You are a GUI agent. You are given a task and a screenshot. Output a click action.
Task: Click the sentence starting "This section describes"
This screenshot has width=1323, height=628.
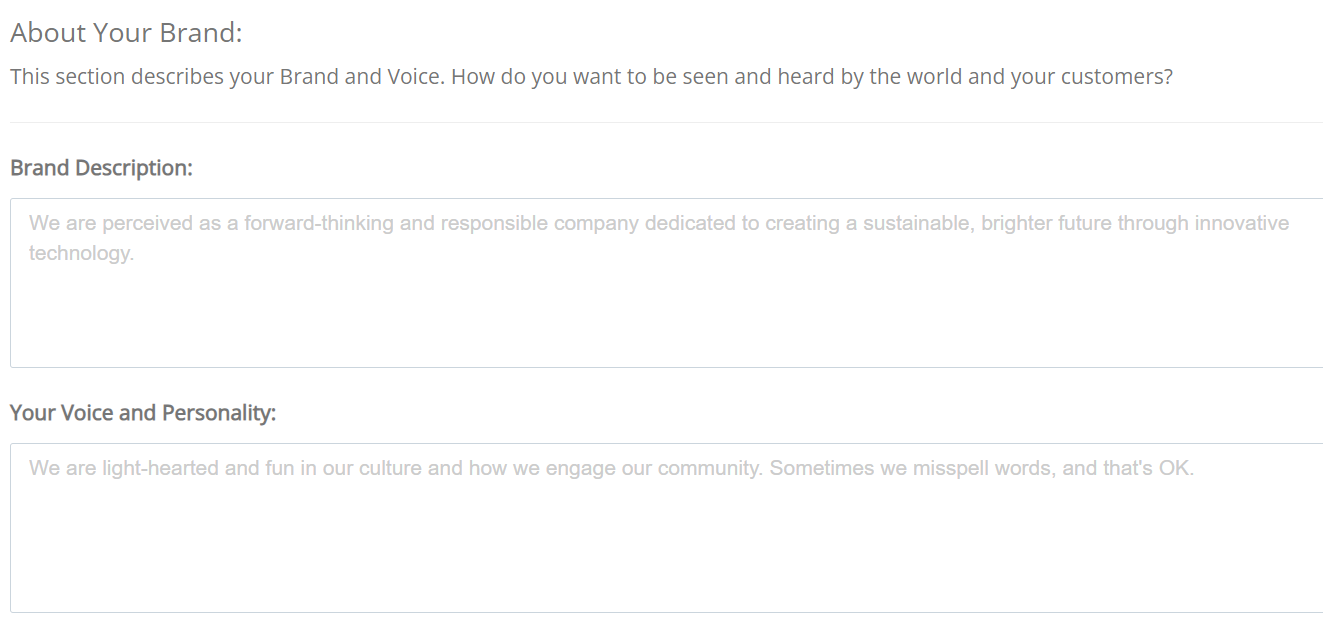click(x=590, y=77)
